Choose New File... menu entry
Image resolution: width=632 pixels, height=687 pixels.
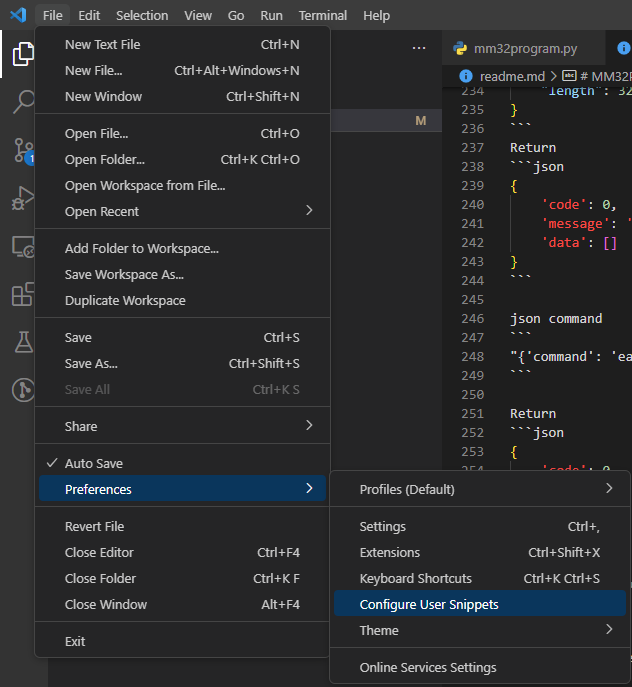click(182, 70)
